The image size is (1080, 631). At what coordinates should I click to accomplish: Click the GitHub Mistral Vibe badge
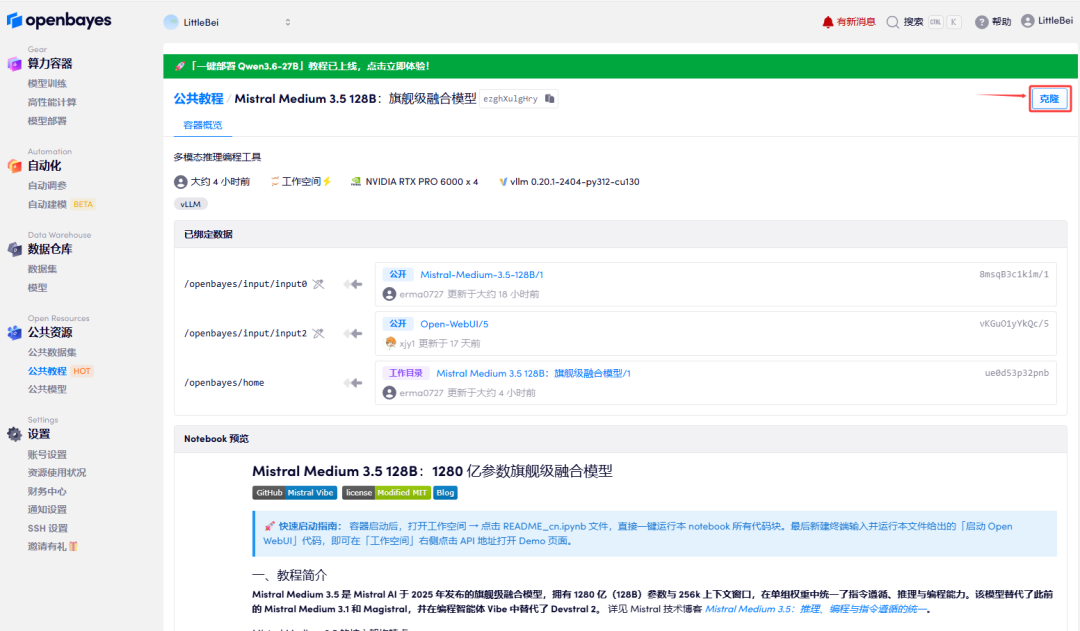tap(295, 493)
